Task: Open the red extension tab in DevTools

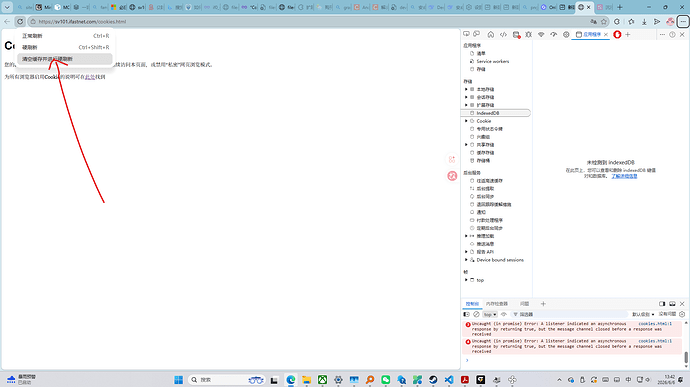Action: tap(617, 34)
